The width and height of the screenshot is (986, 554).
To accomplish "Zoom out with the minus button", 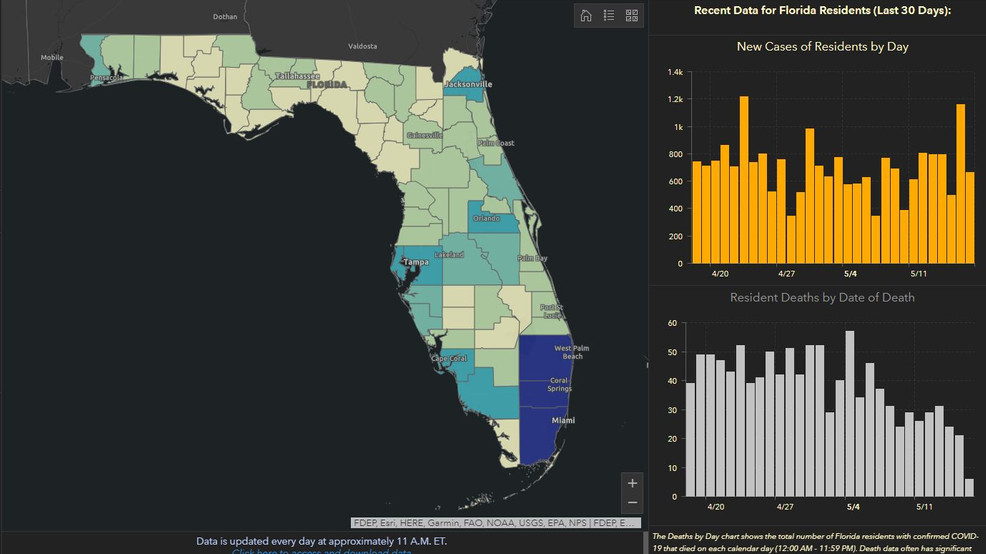I will coord(632,502).
